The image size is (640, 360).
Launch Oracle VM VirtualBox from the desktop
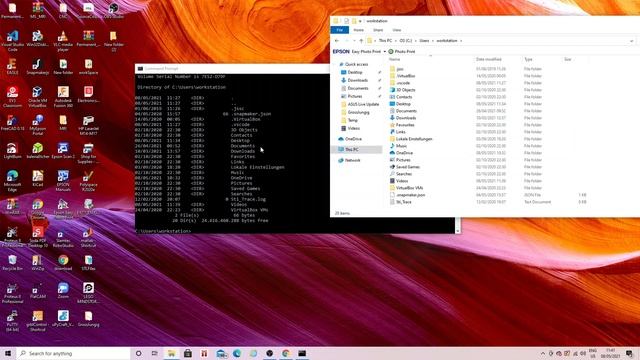click(x=38, y=96)
